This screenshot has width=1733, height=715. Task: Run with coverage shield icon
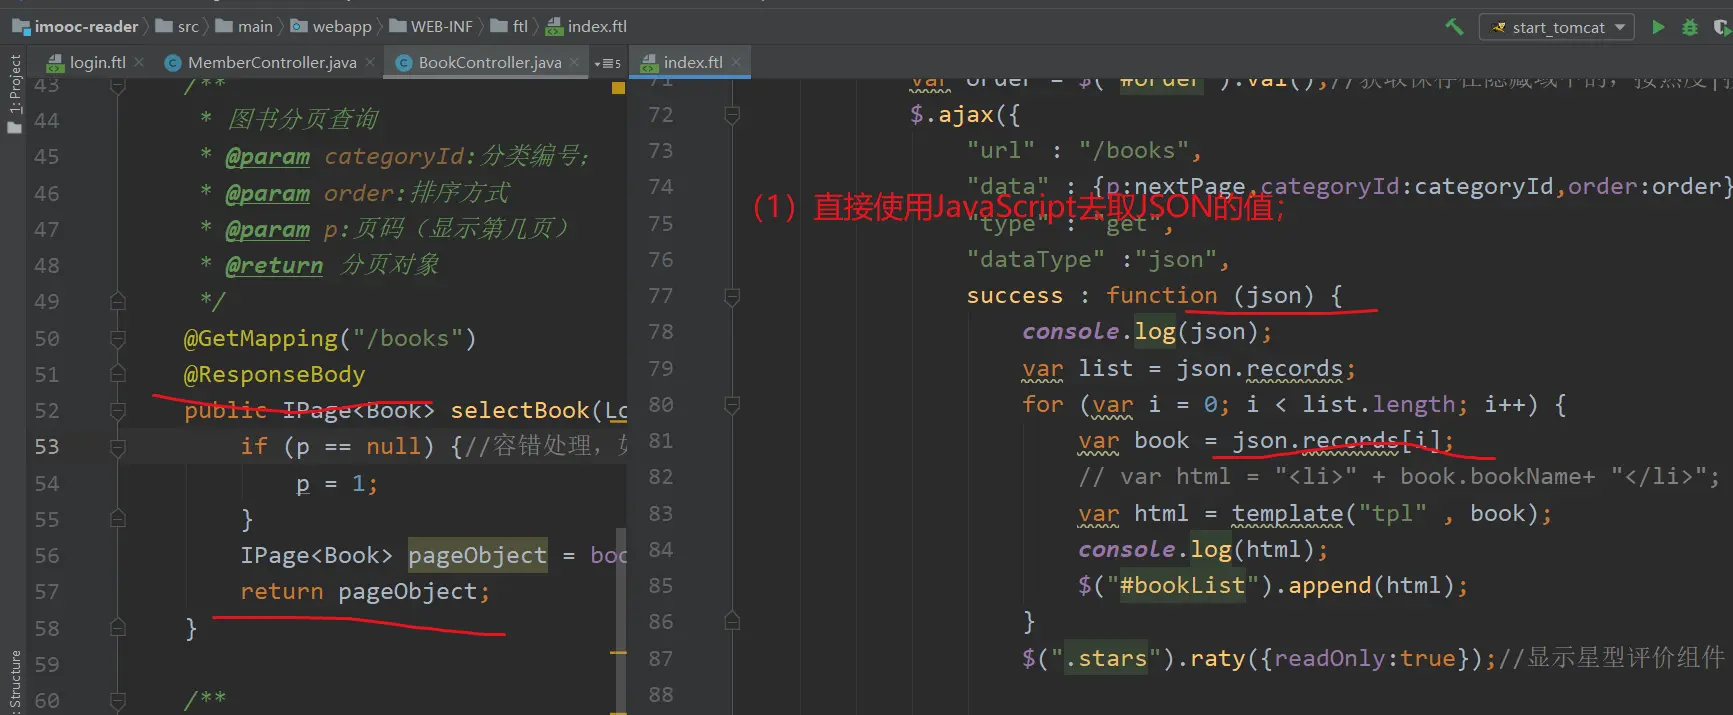[1721, 27]
